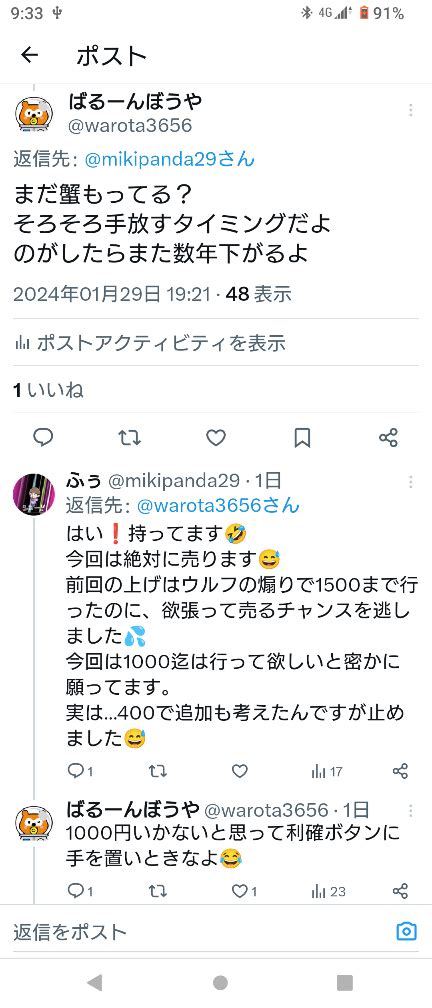Open more options on the last warota3656 reply
The height and width of the screenshot is (1008, 432).
410,811
